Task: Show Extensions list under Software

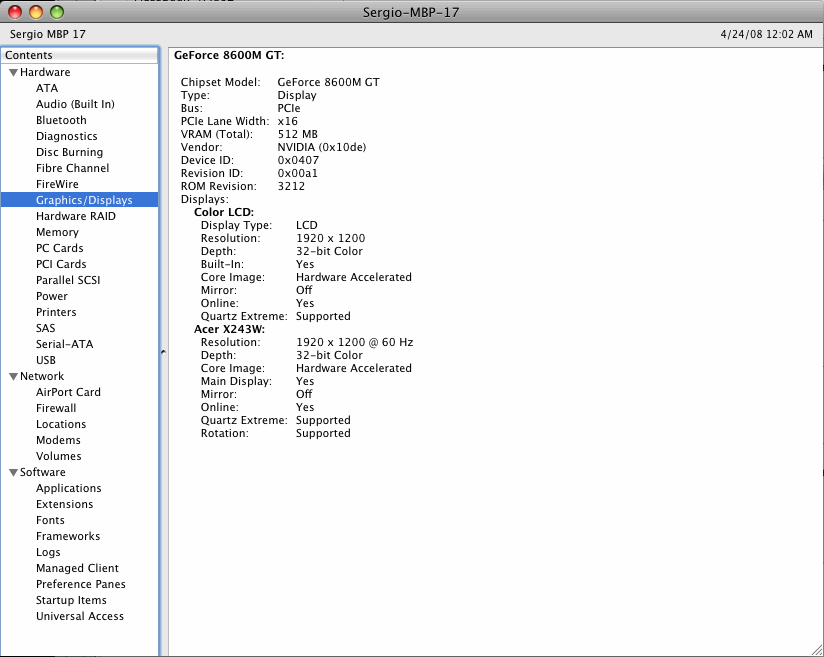Action: 64,504
